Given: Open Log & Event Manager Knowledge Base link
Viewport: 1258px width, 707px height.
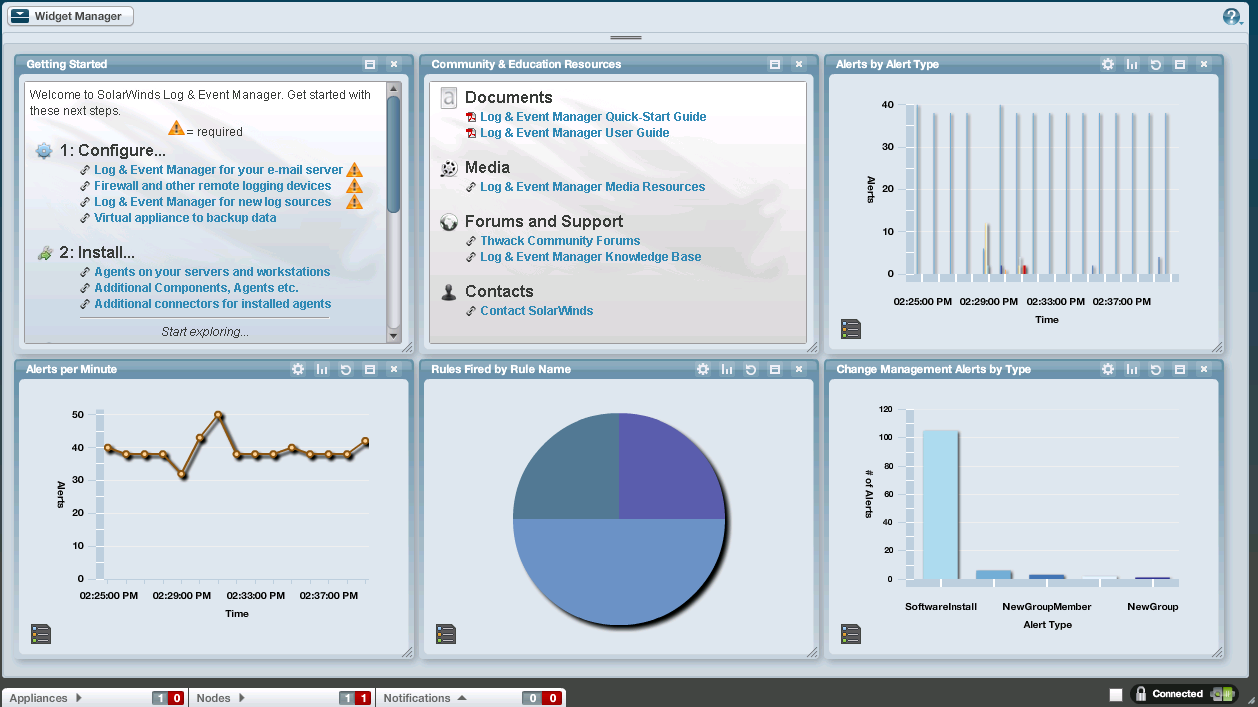Looking at the screenshot, I should (591, 257).
